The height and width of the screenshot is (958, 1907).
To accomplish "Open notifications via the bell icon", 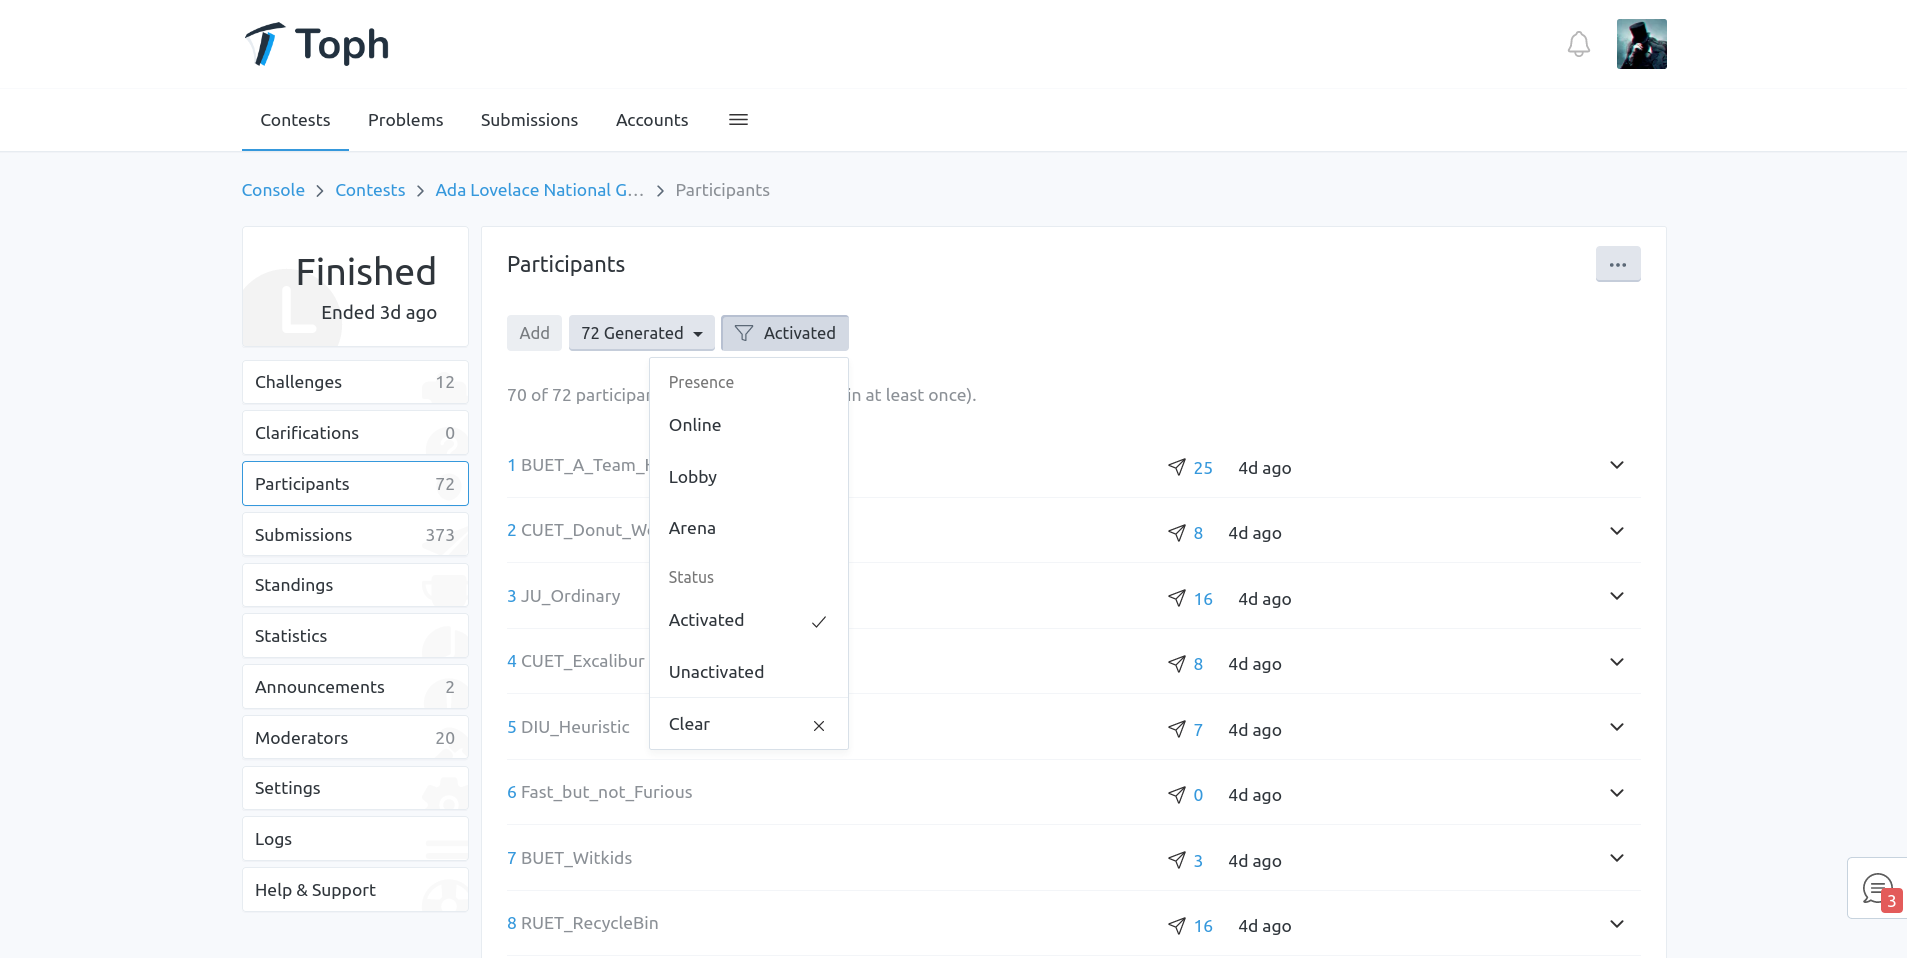I will coord(1577,44).
